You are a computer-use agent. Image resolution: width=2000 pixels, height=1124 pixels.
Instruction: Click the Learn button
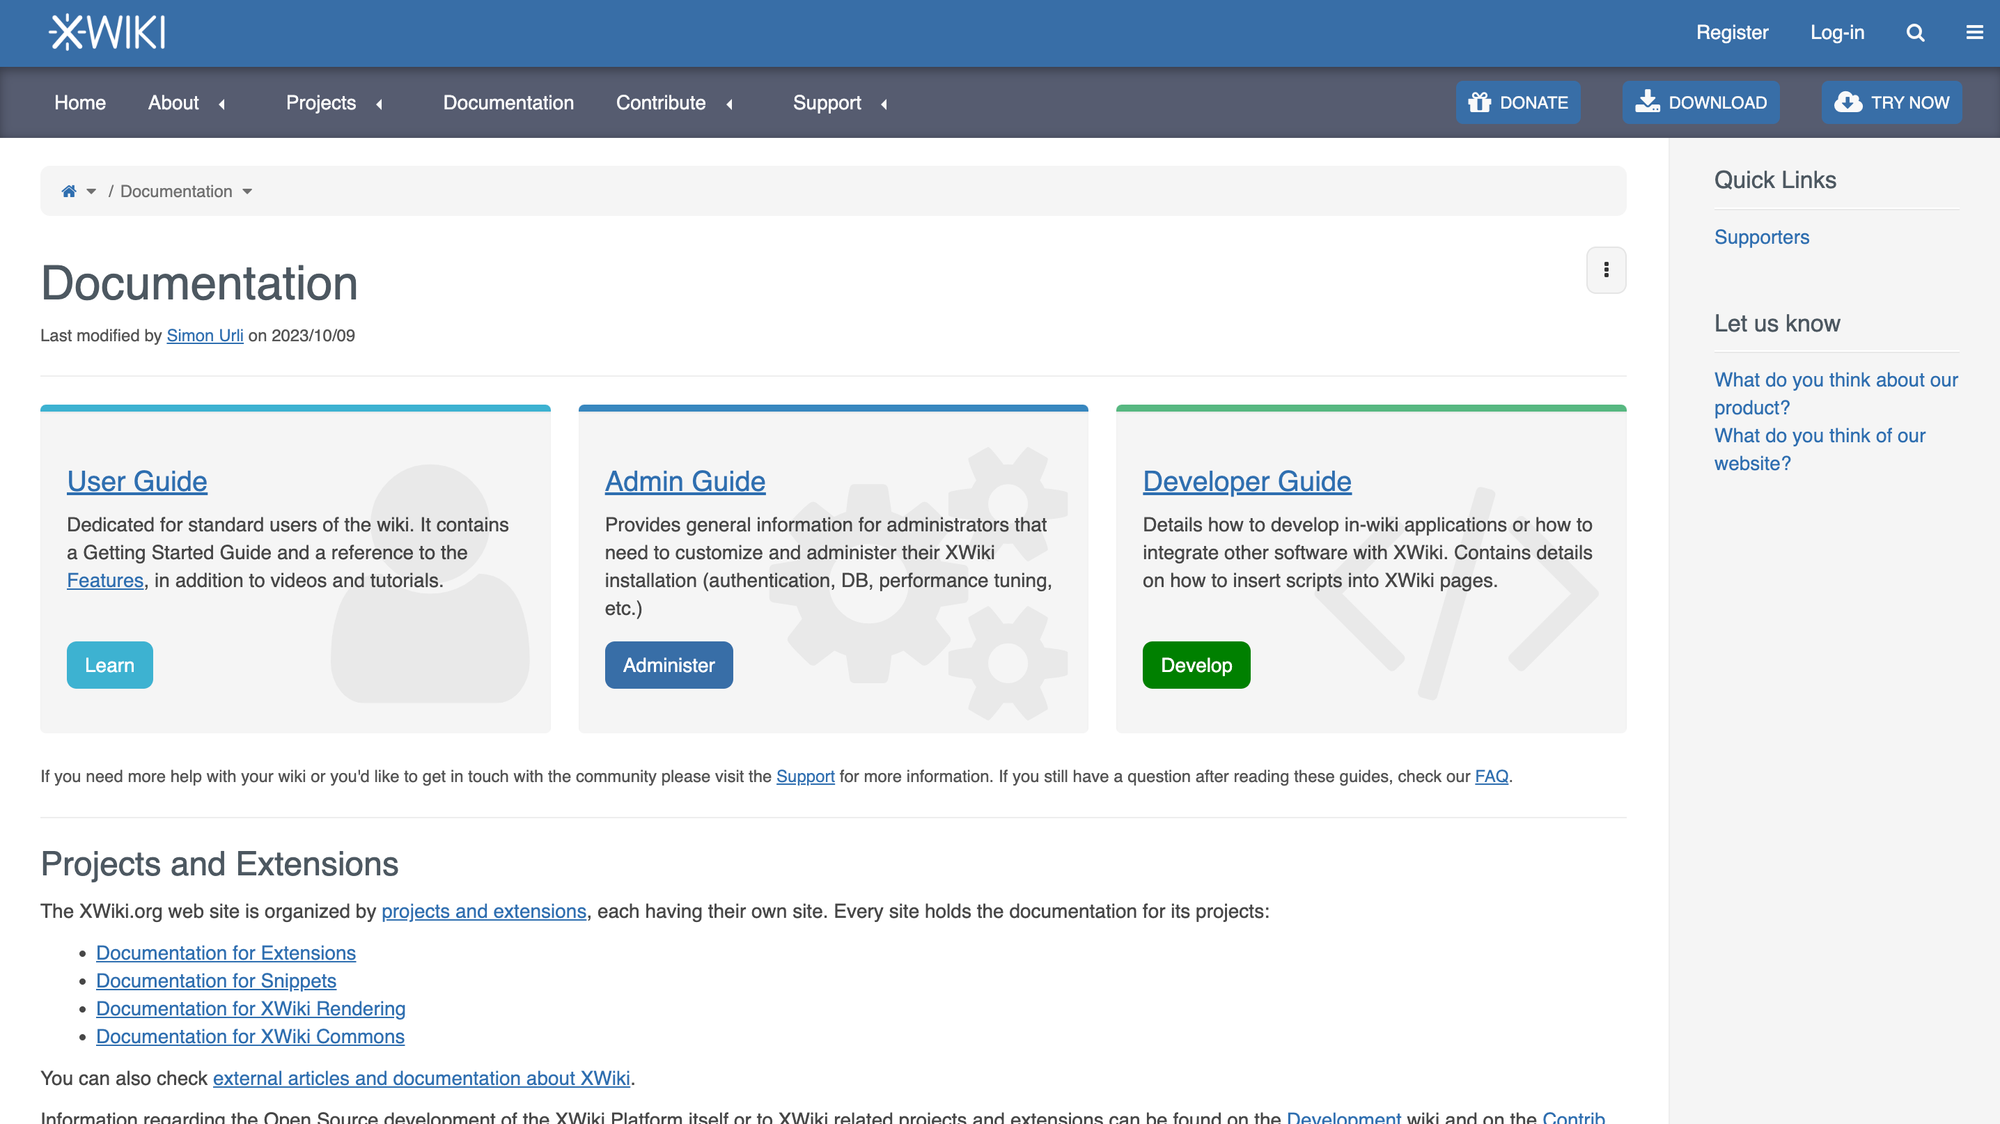tap(110, 665)
